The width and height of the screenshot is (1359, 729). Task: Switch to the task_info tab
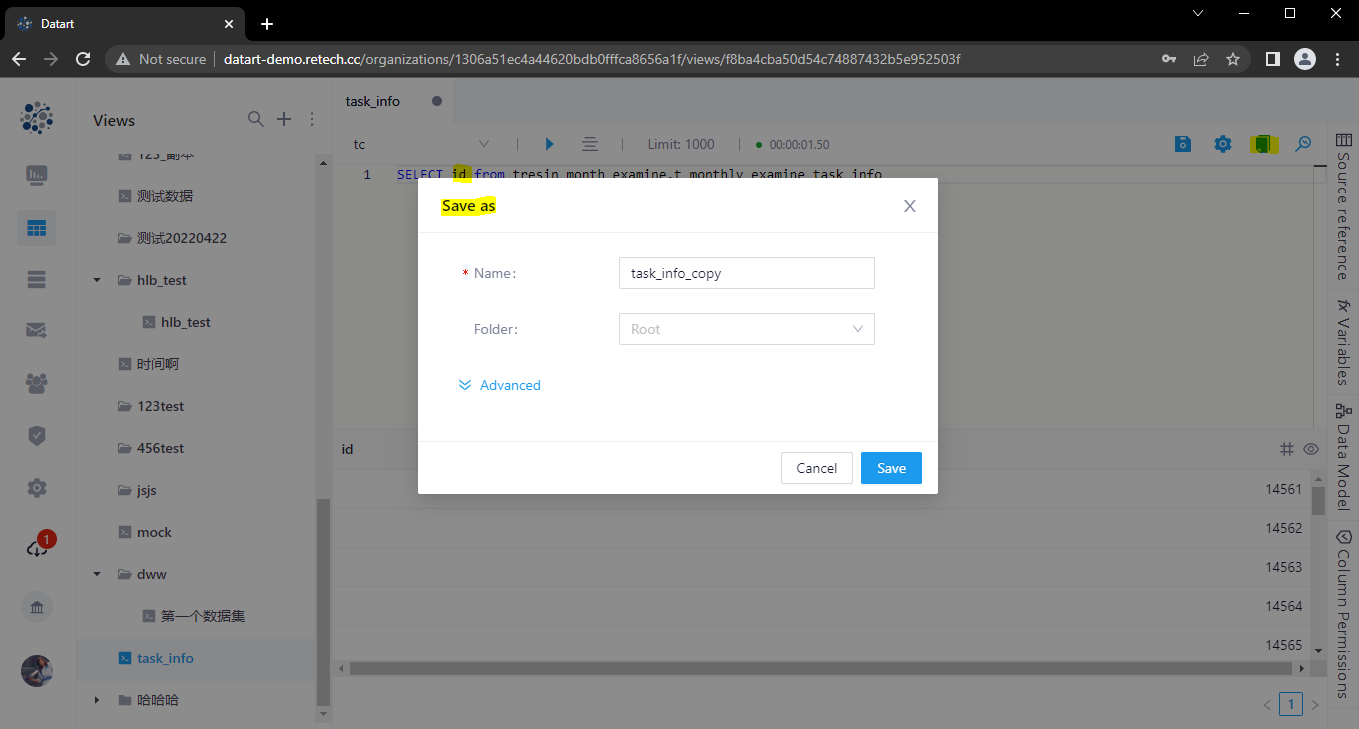click(373, 101)
